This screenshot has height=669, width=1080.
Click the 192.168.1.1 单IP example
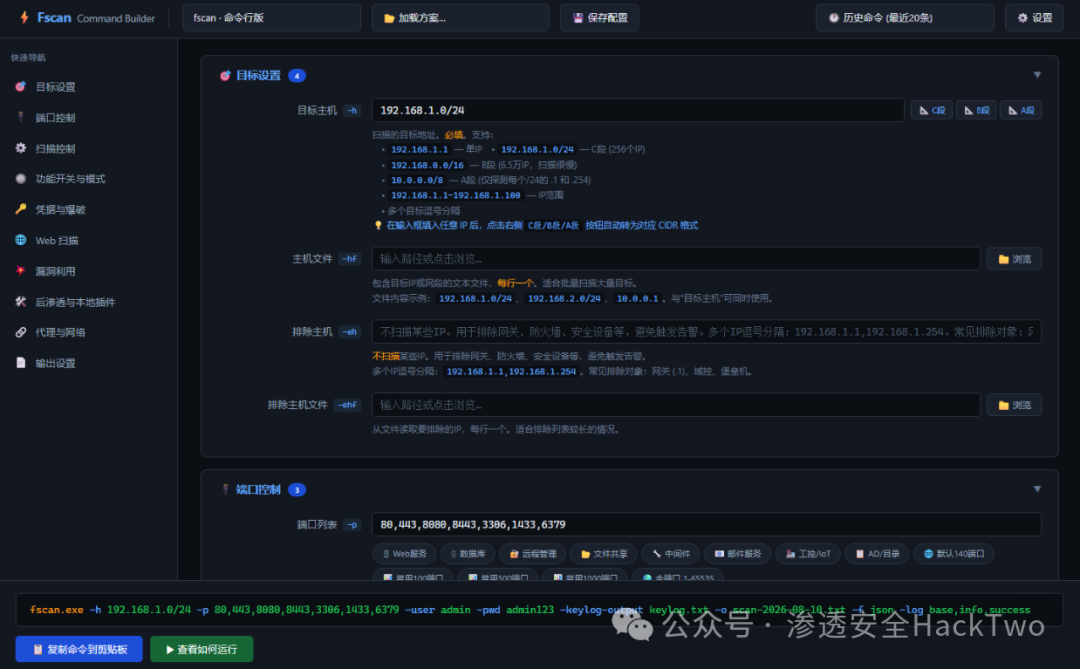(x=419, y=150)
